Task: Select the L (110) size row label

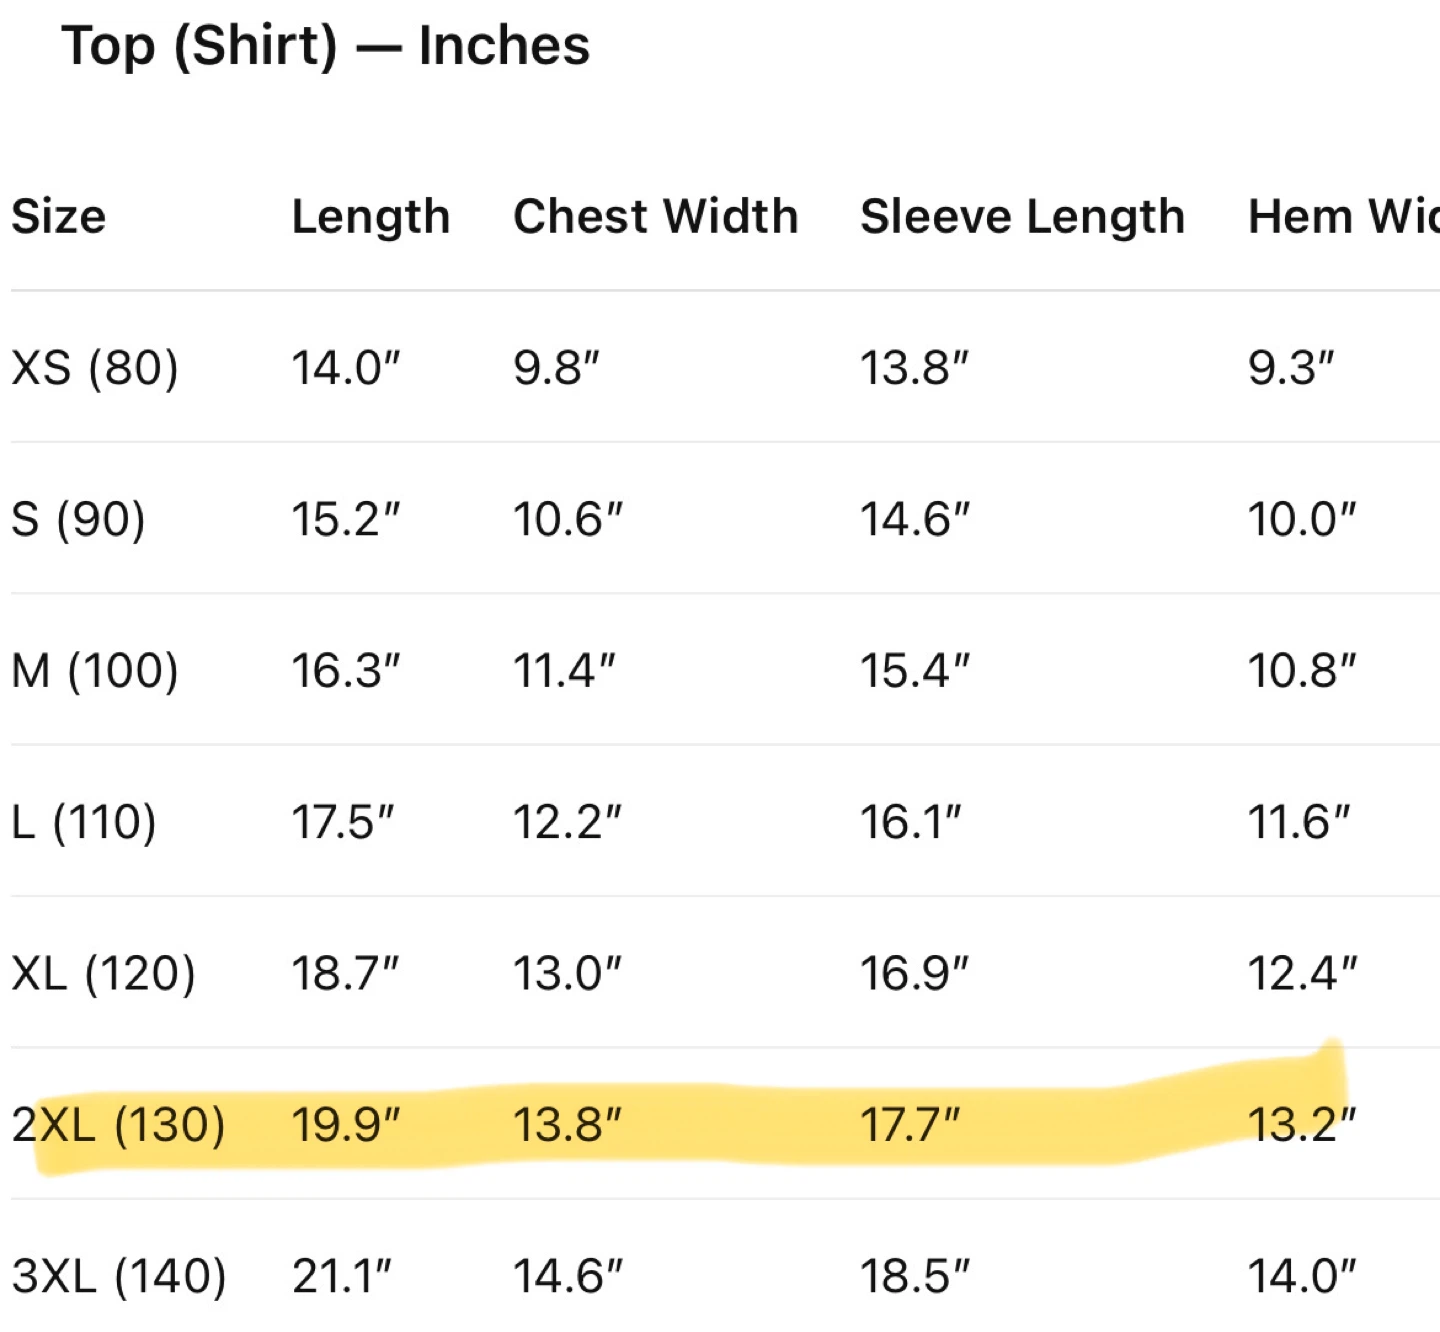Action: [x=85, y=823]
